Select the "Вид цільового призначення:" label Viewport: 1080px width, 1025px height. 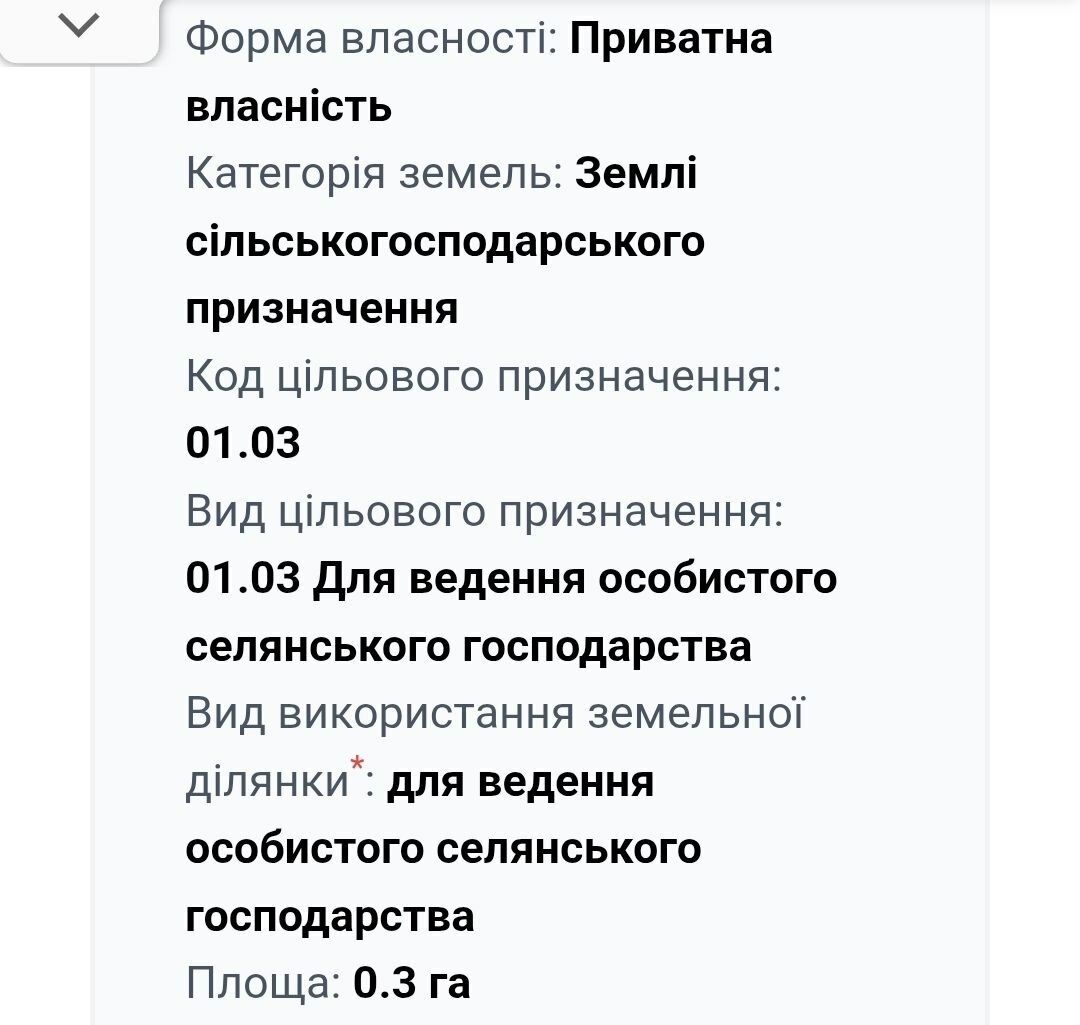pos(485,511)
